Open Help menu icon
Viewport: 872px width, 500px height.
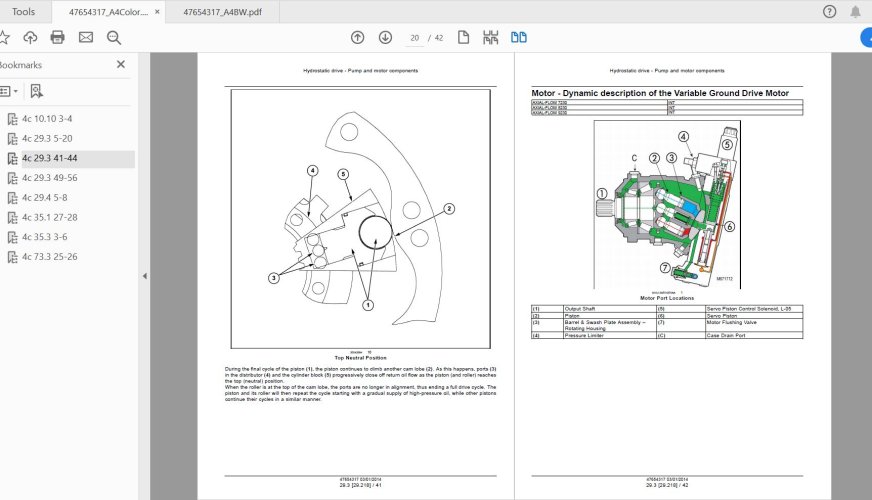tap(829, 12)
